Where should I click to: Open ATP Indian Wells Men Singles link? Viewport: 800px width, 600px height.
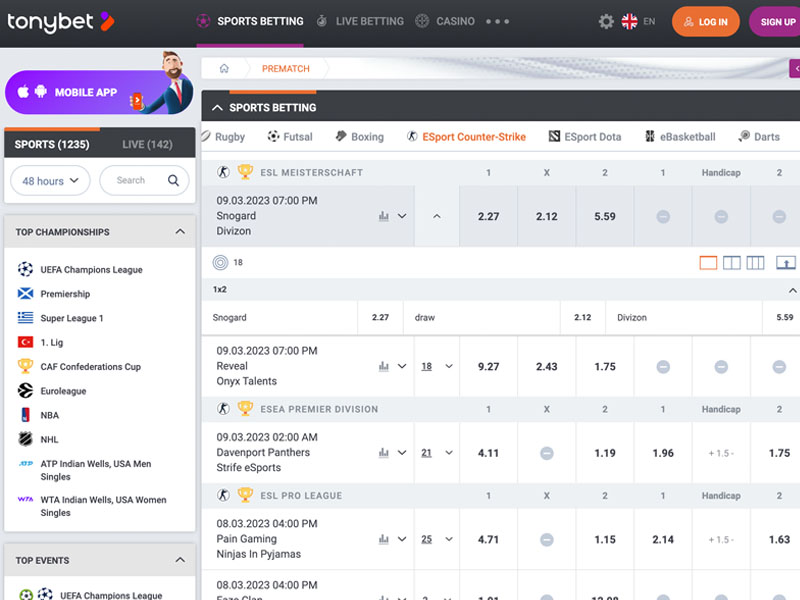click(96, 470)
